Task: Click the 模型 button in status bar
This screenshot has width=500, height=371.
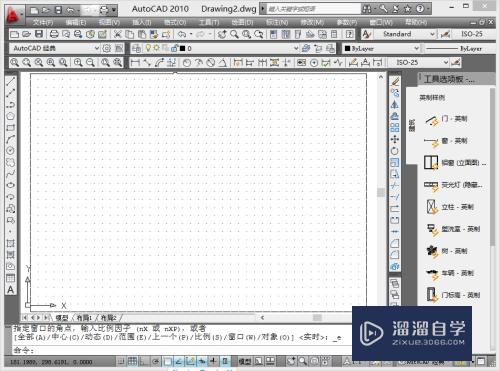Action: coord(245,361)
